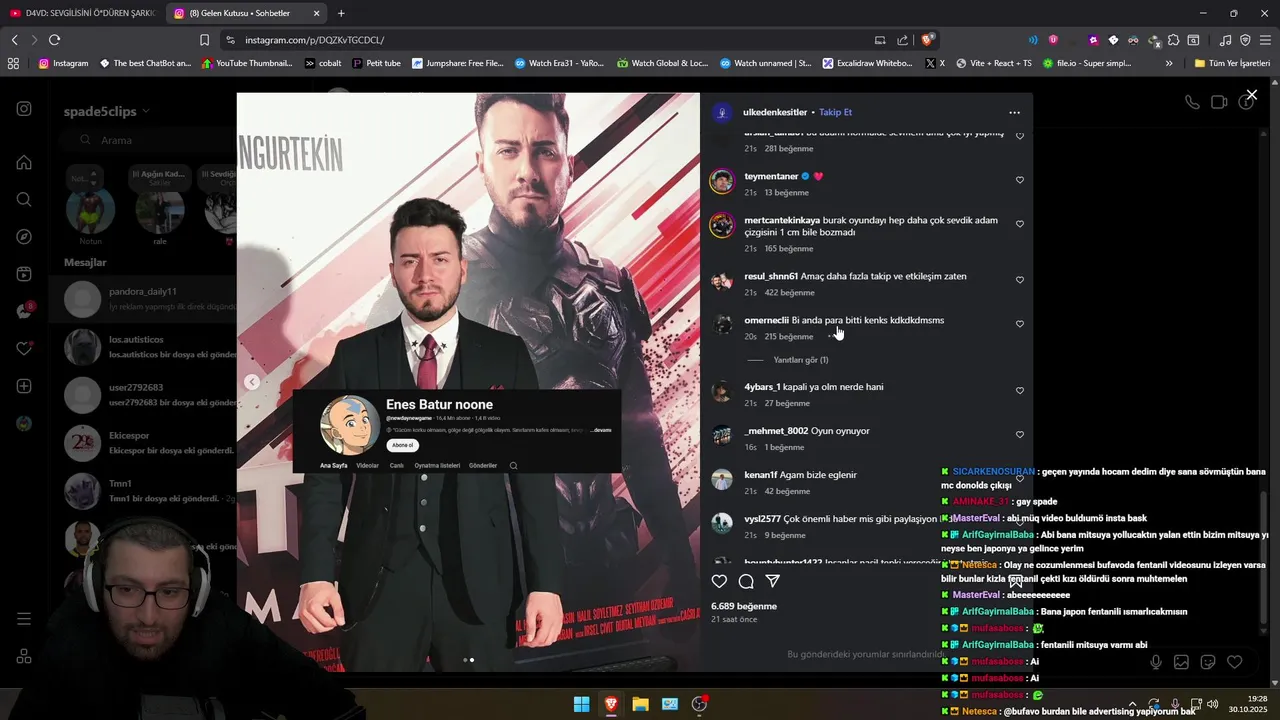The height and width of the screenshot is (720, 1280).
Task: Open los.autisticos conversation
Action: point(143,347)
